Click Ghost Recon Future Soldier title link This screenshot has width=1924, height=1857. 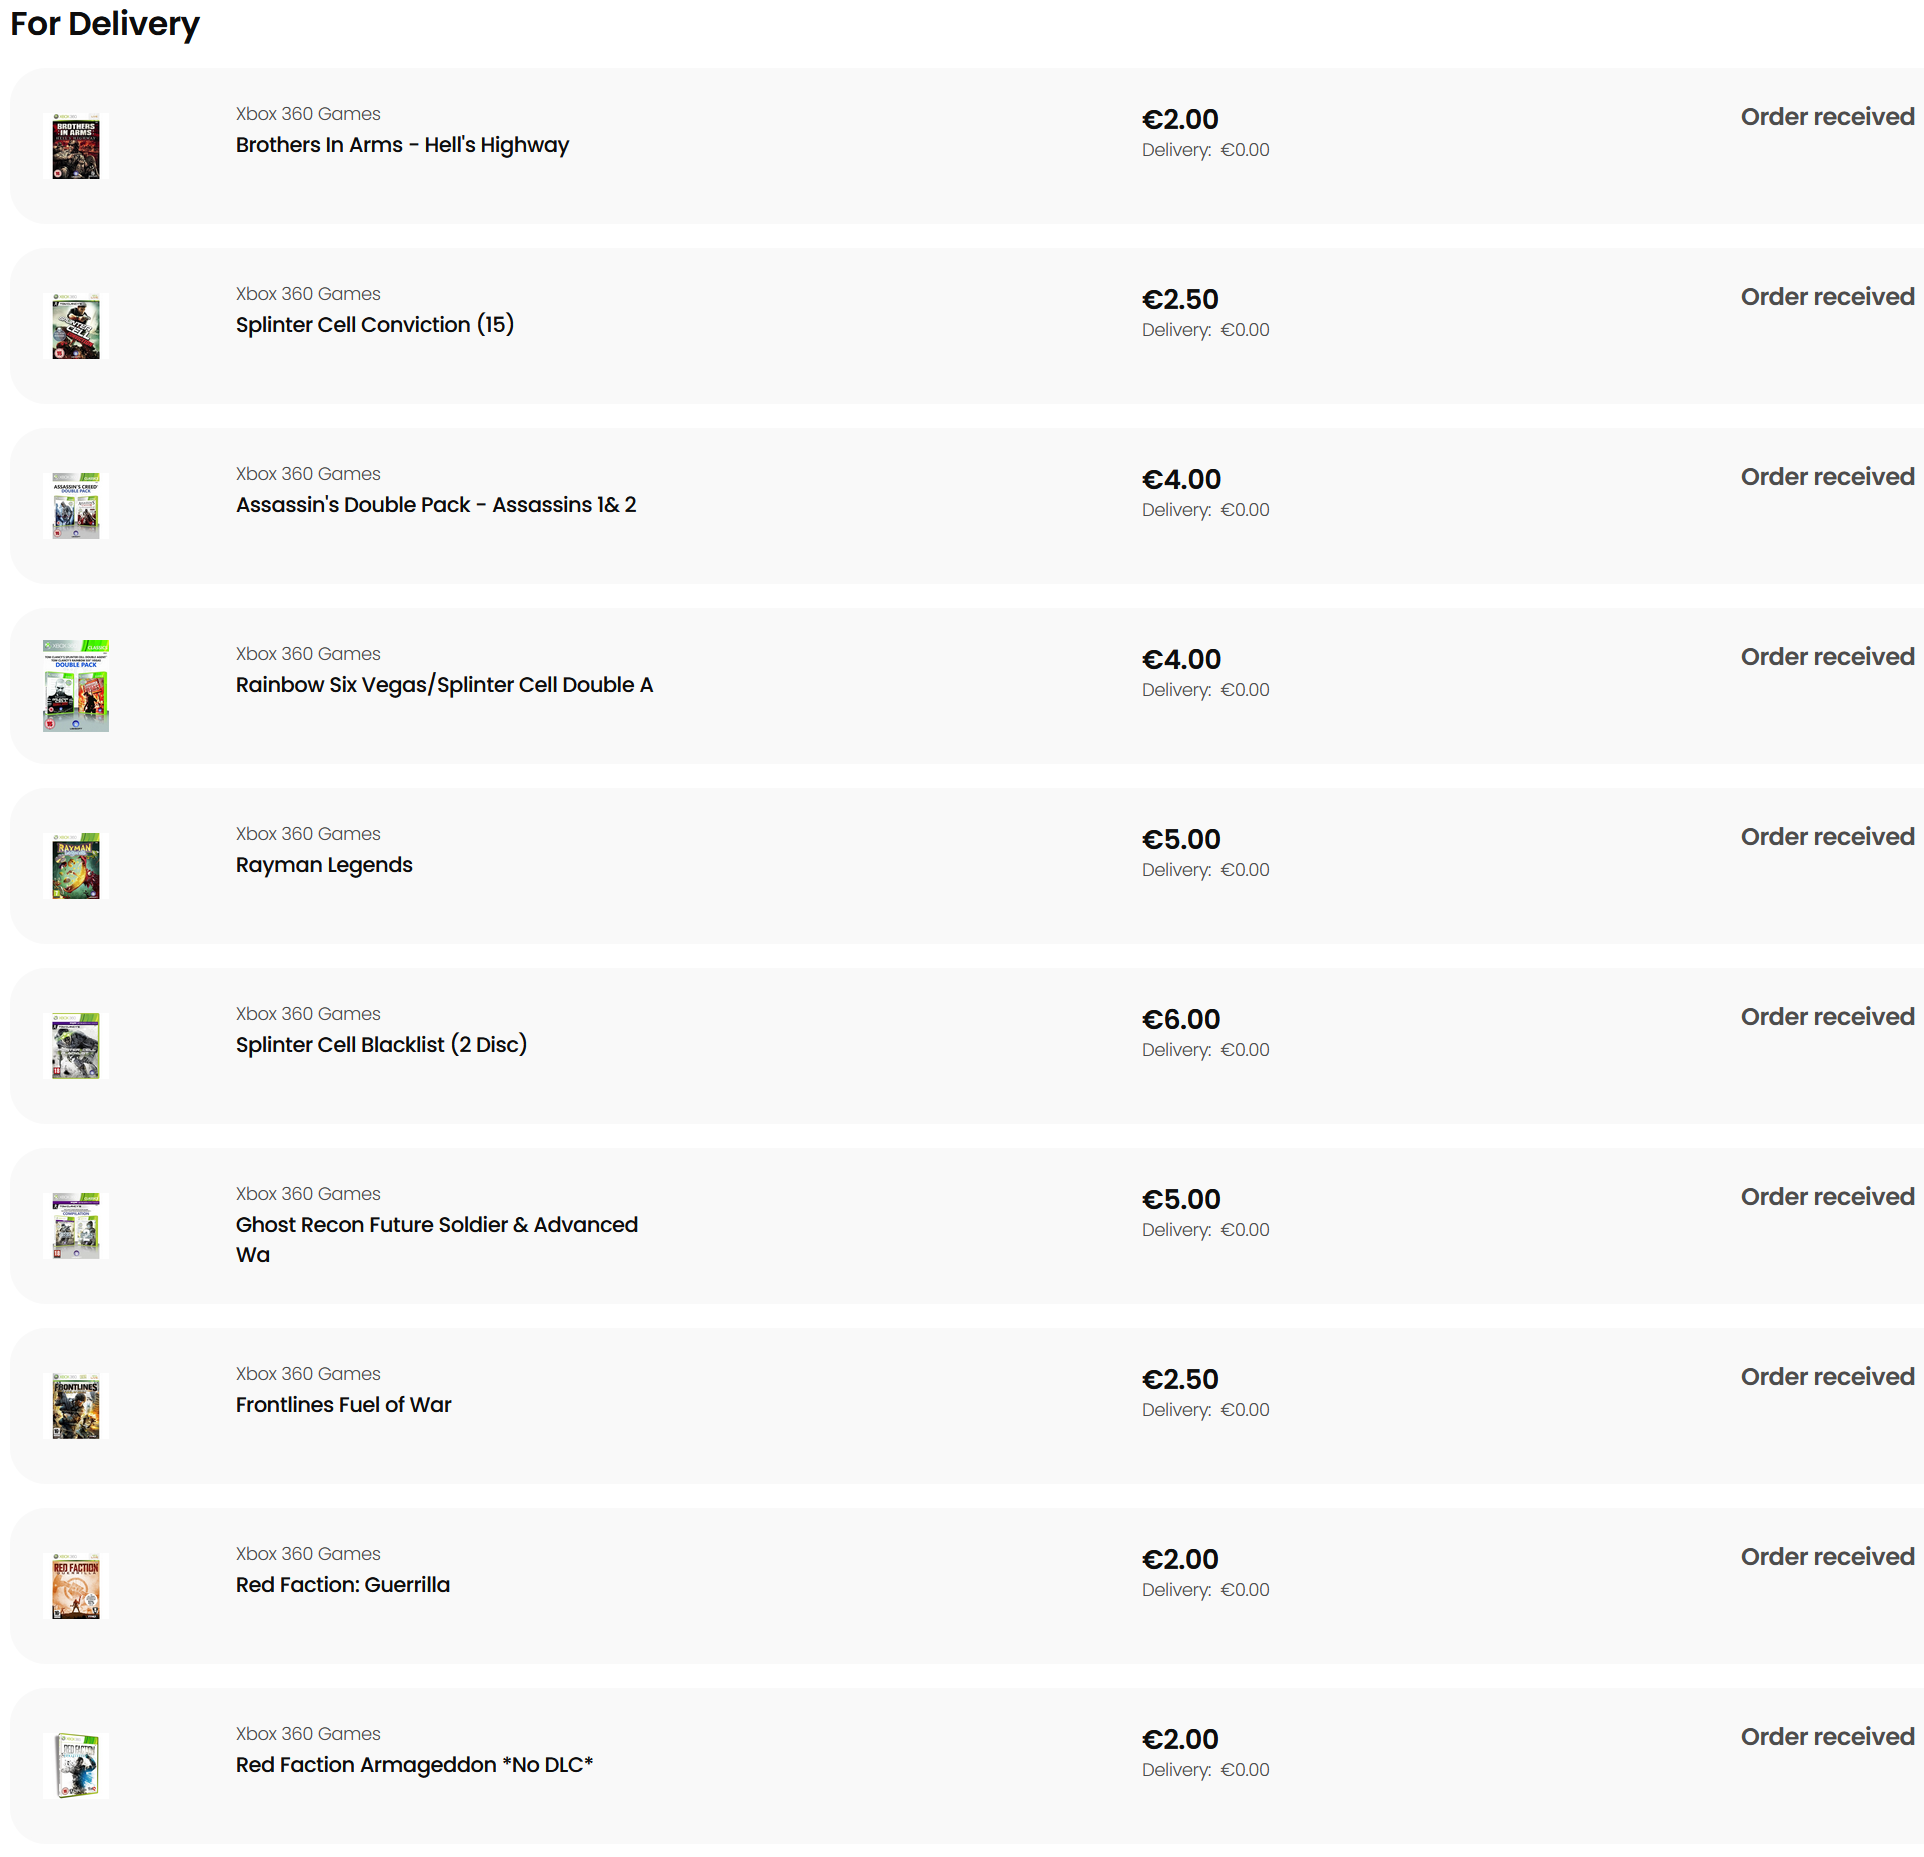pos(436,1225)
